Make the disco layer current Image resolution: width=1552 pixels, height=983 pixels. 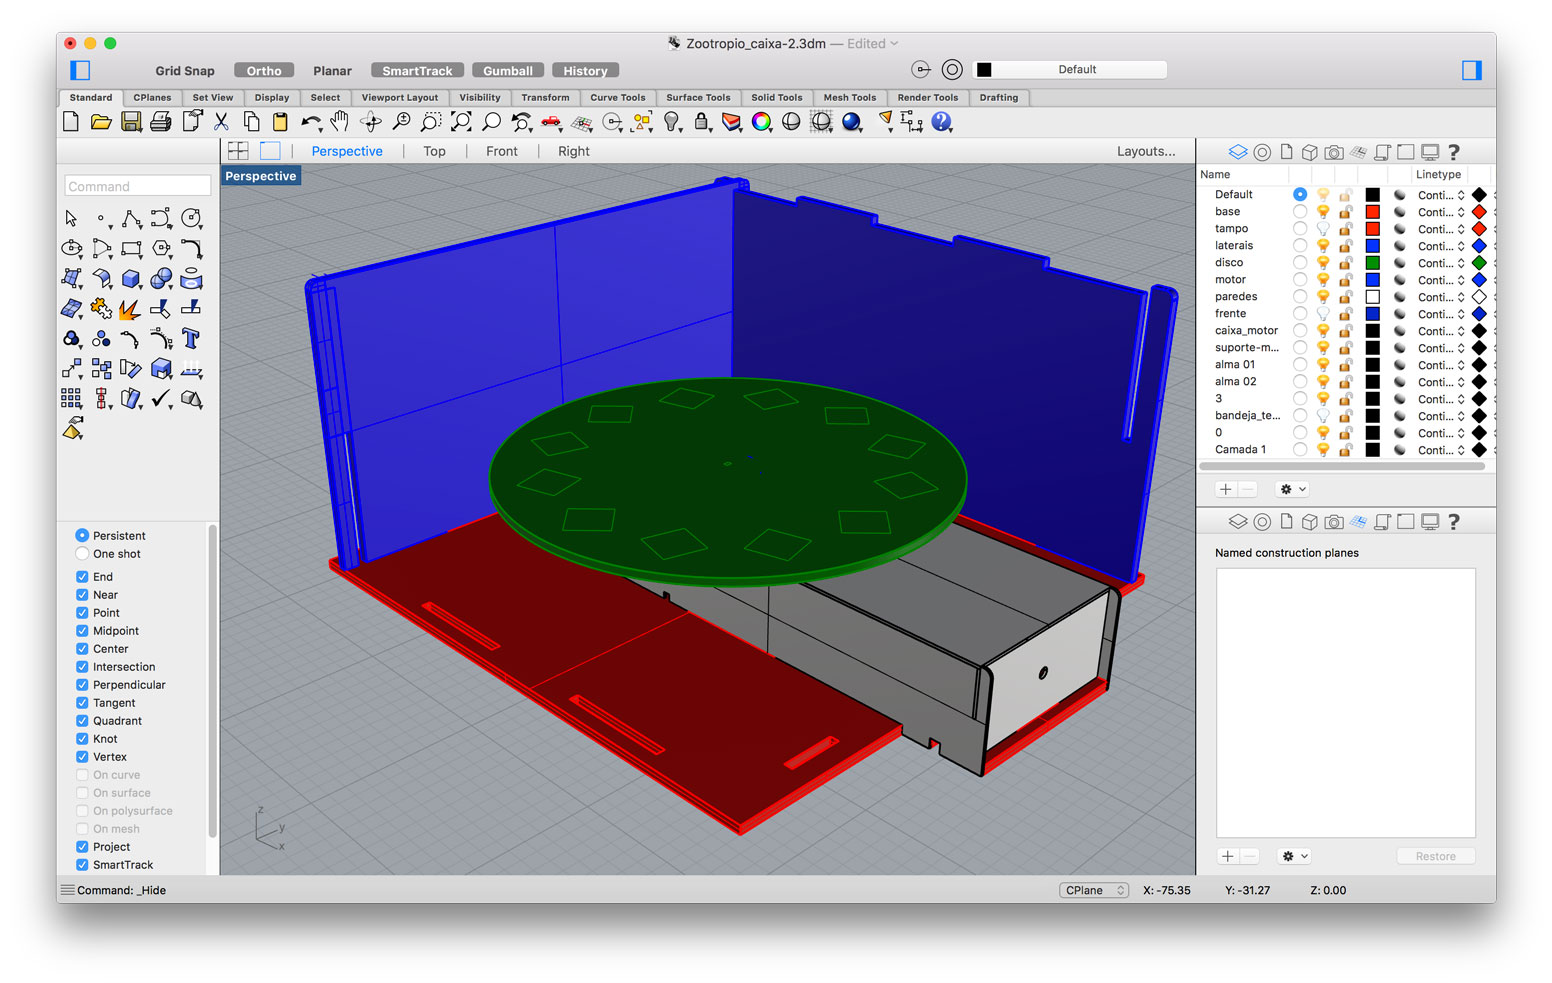click(x=1299, y=263)
